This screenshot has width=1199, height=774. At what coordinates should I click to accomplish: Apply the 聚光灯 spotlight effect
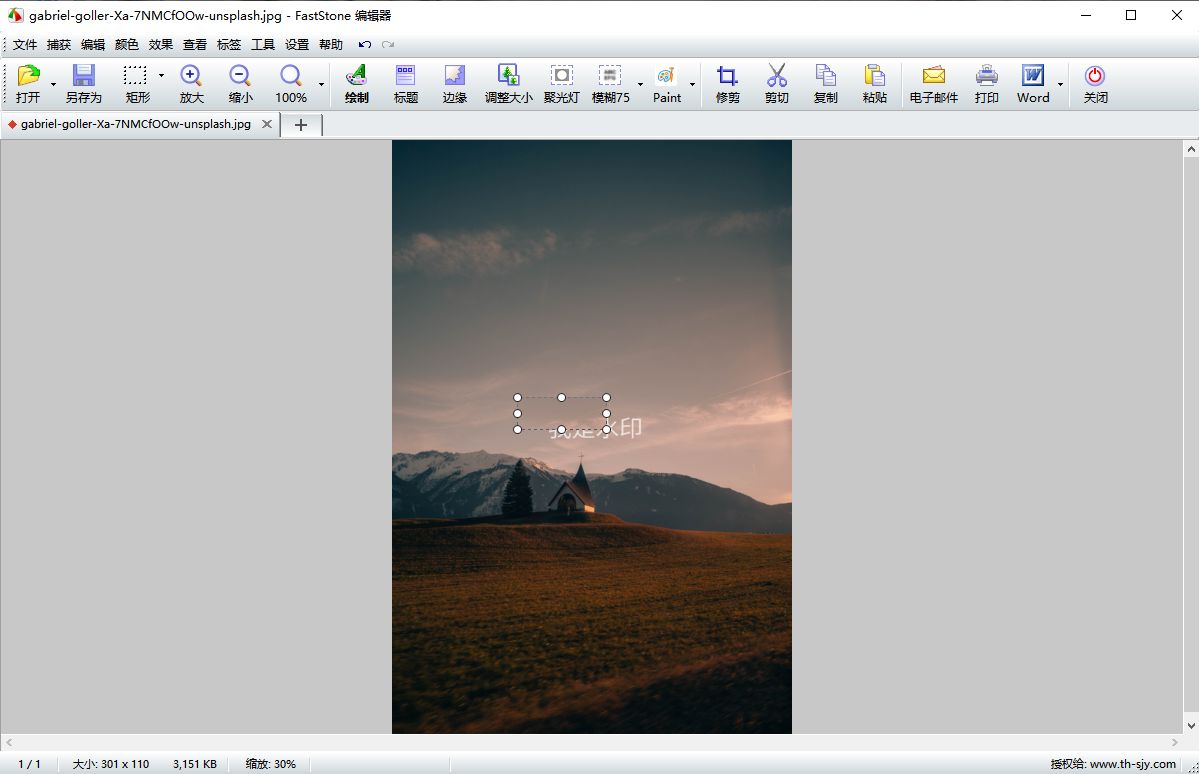pos(561,84)
